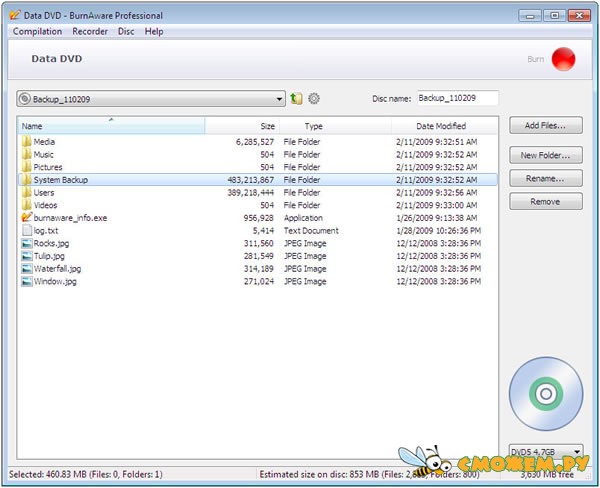The height and width of the screenshot is (488, 600).
Task: Open the Help menu
Action: [154, 31]
